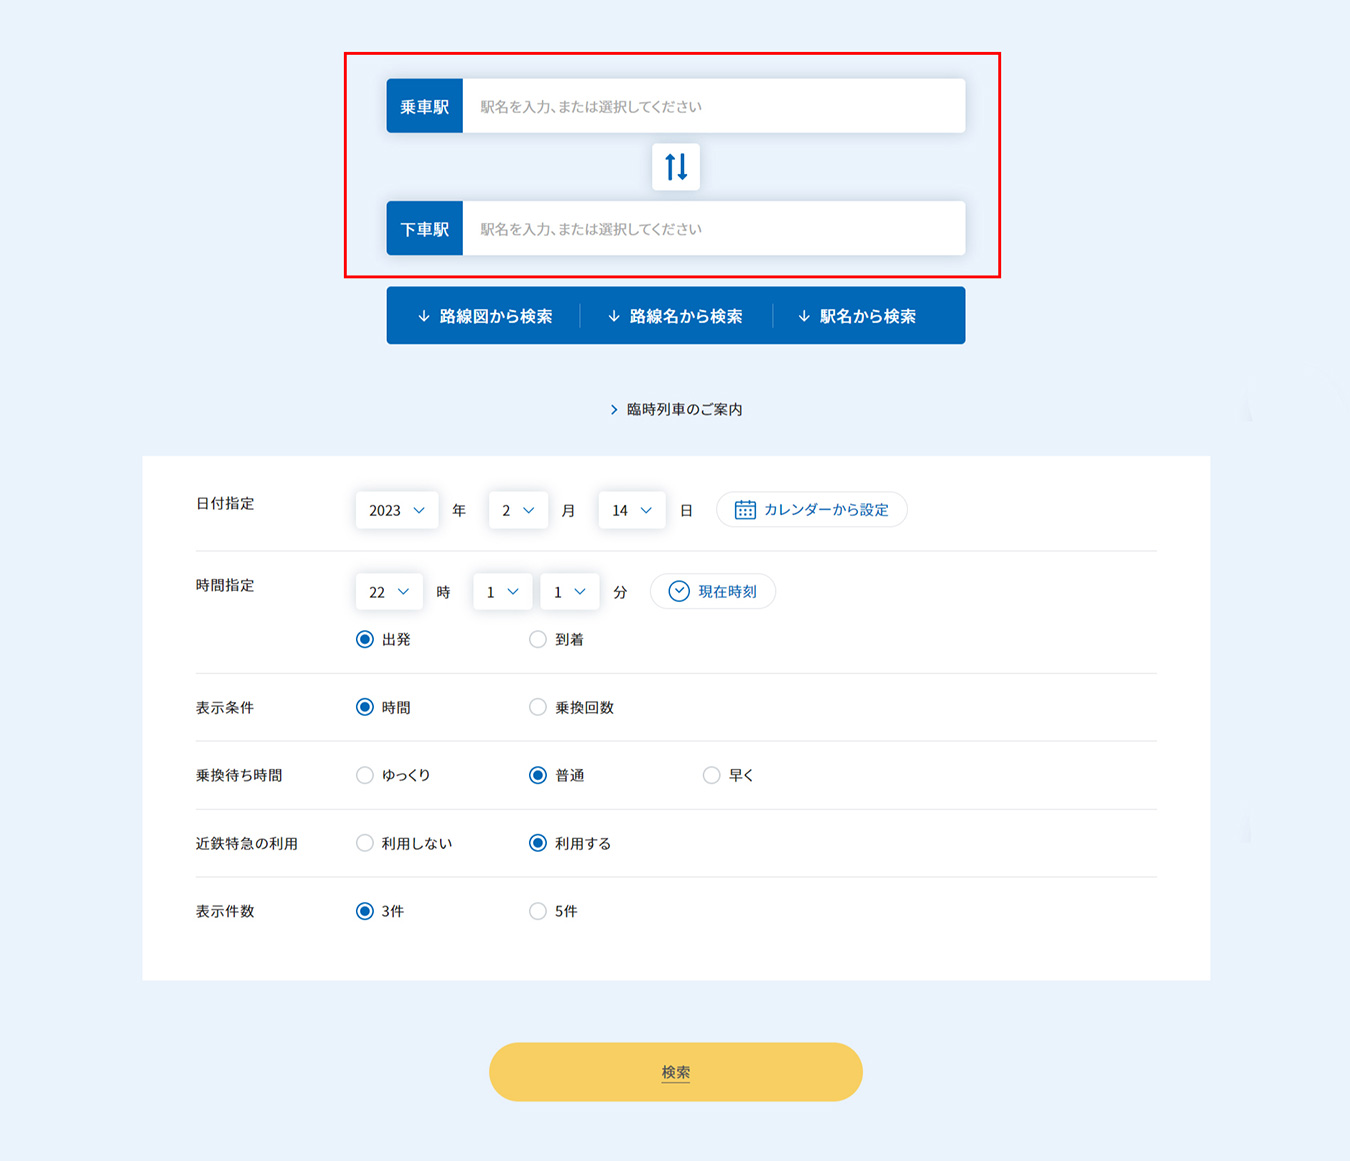
Task: Click the calendar icon for date setting
Action: click(745, 510)
